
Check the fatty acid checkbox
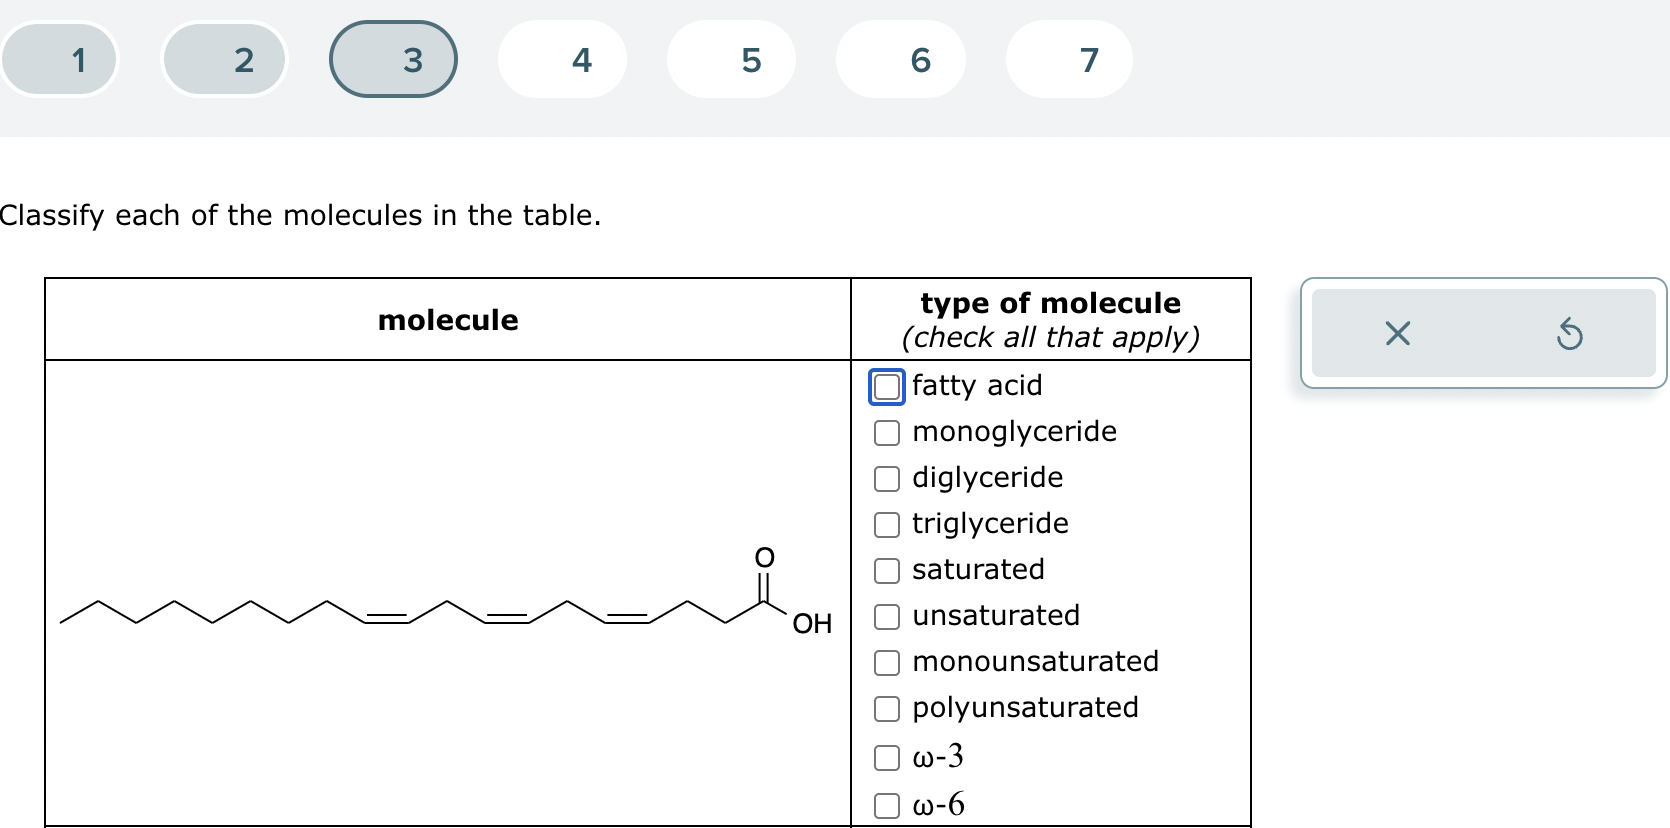tap(886, 386)
